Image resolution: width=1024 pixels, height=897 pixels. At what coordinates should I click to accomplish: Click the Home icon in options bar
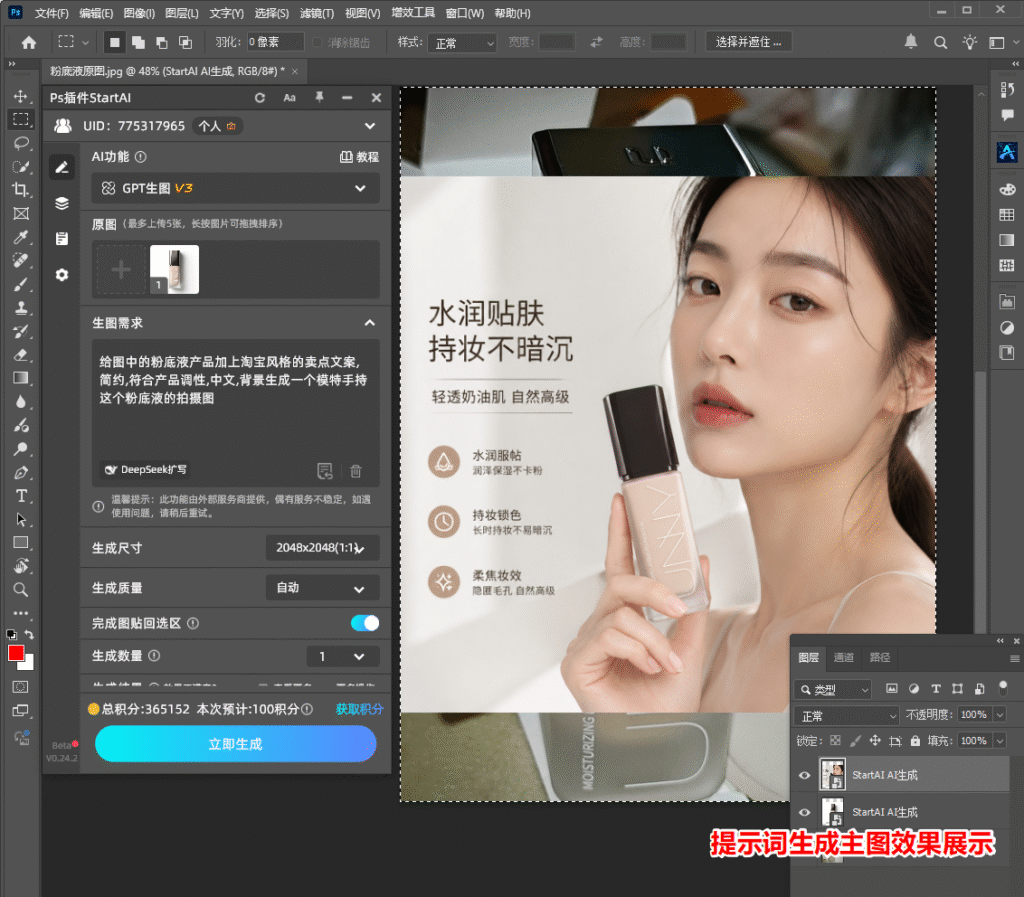click(29, 42)
